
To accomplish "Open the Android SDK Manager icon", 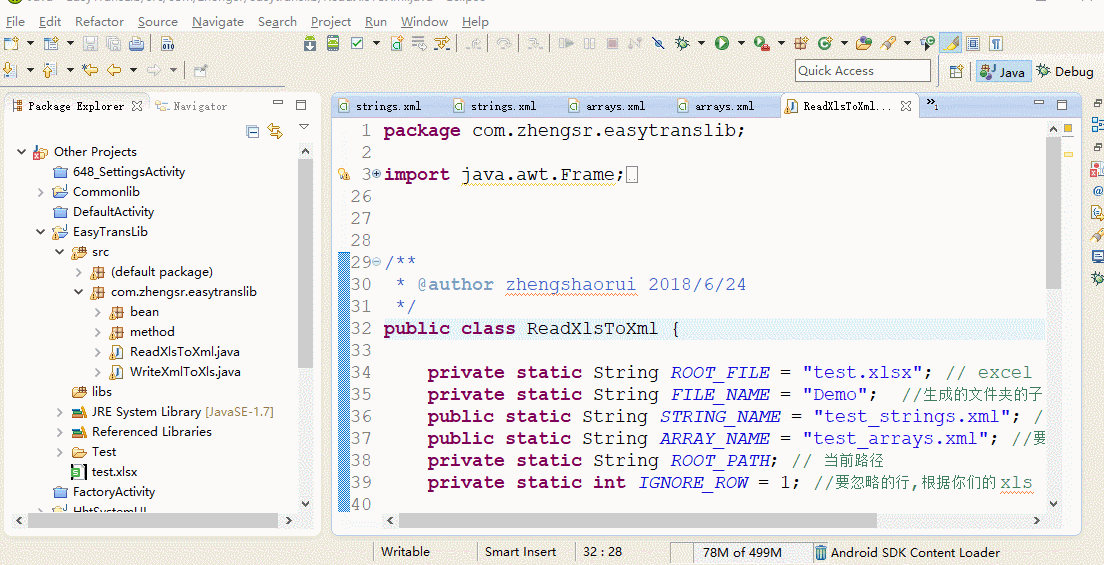I will 310,44.
